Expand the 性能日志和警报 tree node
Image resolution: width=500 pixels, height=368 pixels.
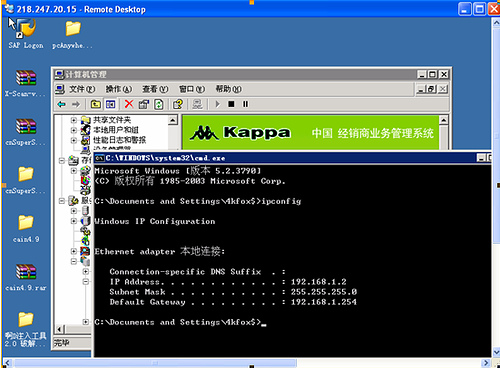coord(74,140)
